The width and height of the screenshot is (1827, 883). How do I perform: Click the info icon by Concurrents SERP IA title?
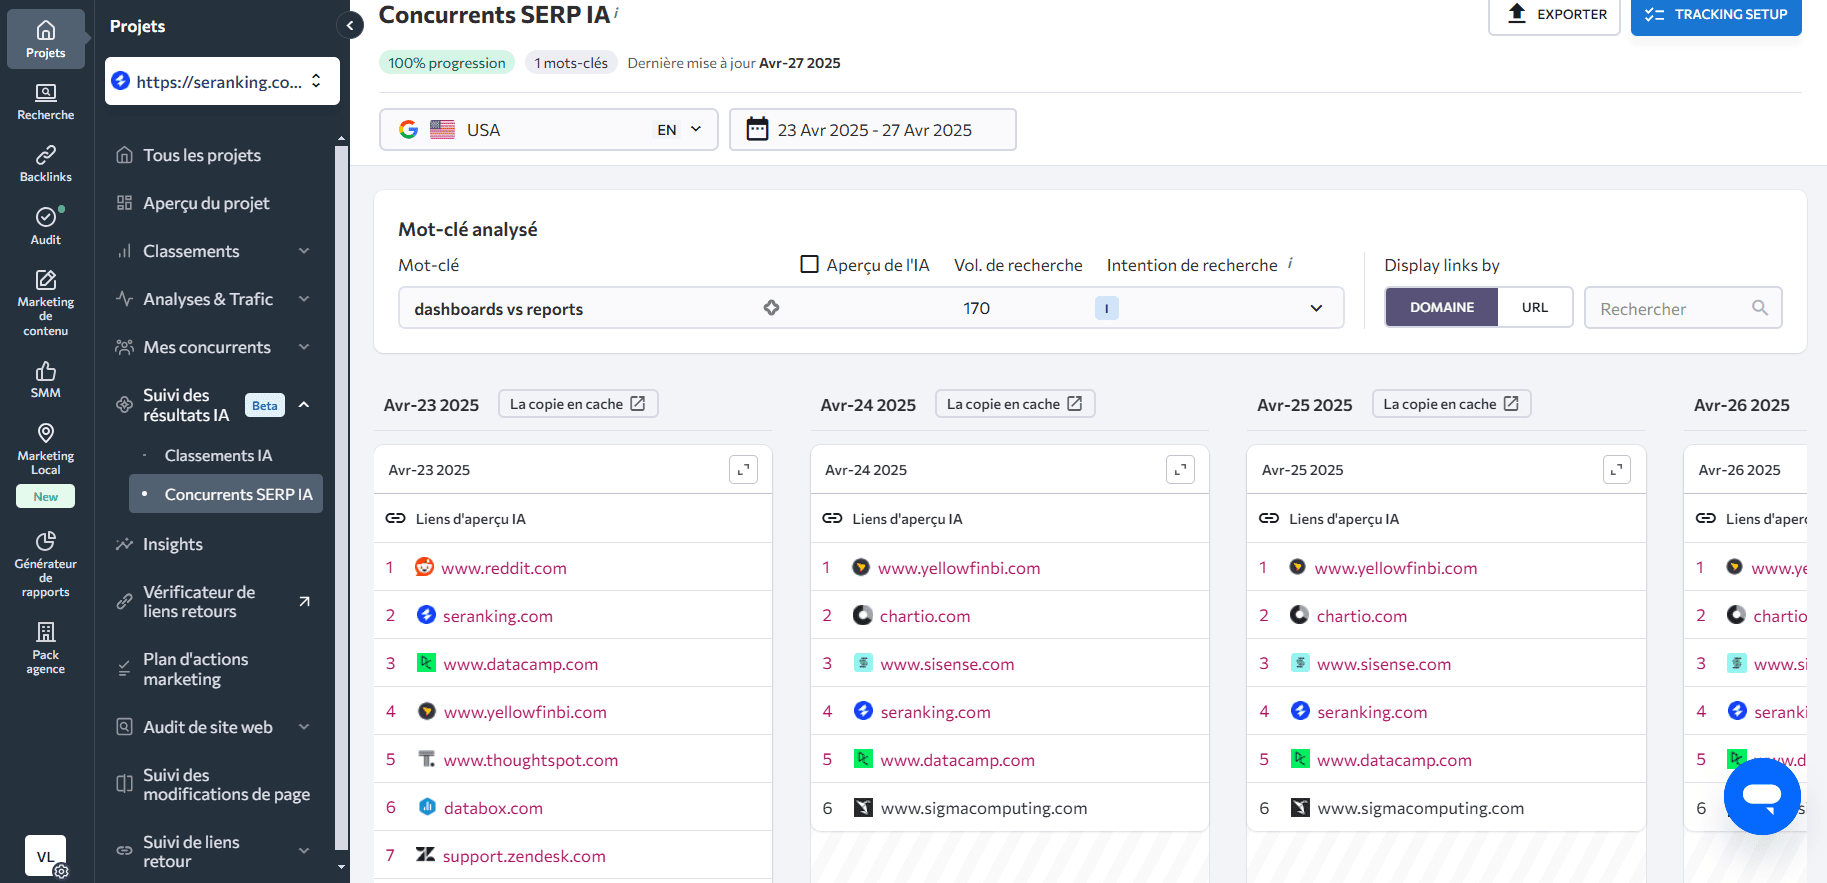click(x=616, y=12)
